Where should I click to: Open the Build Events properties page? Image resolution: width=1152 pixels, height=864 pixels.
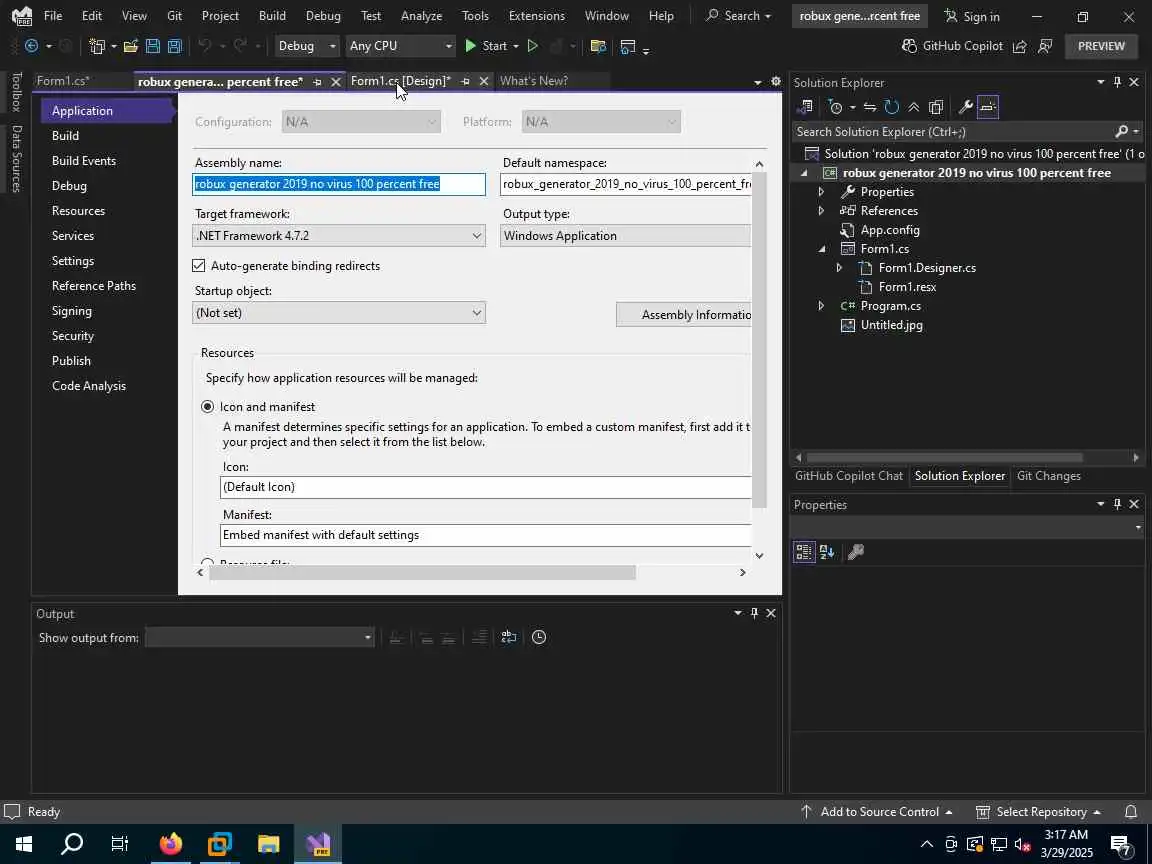pyautogui.click(x=84, y=161)
